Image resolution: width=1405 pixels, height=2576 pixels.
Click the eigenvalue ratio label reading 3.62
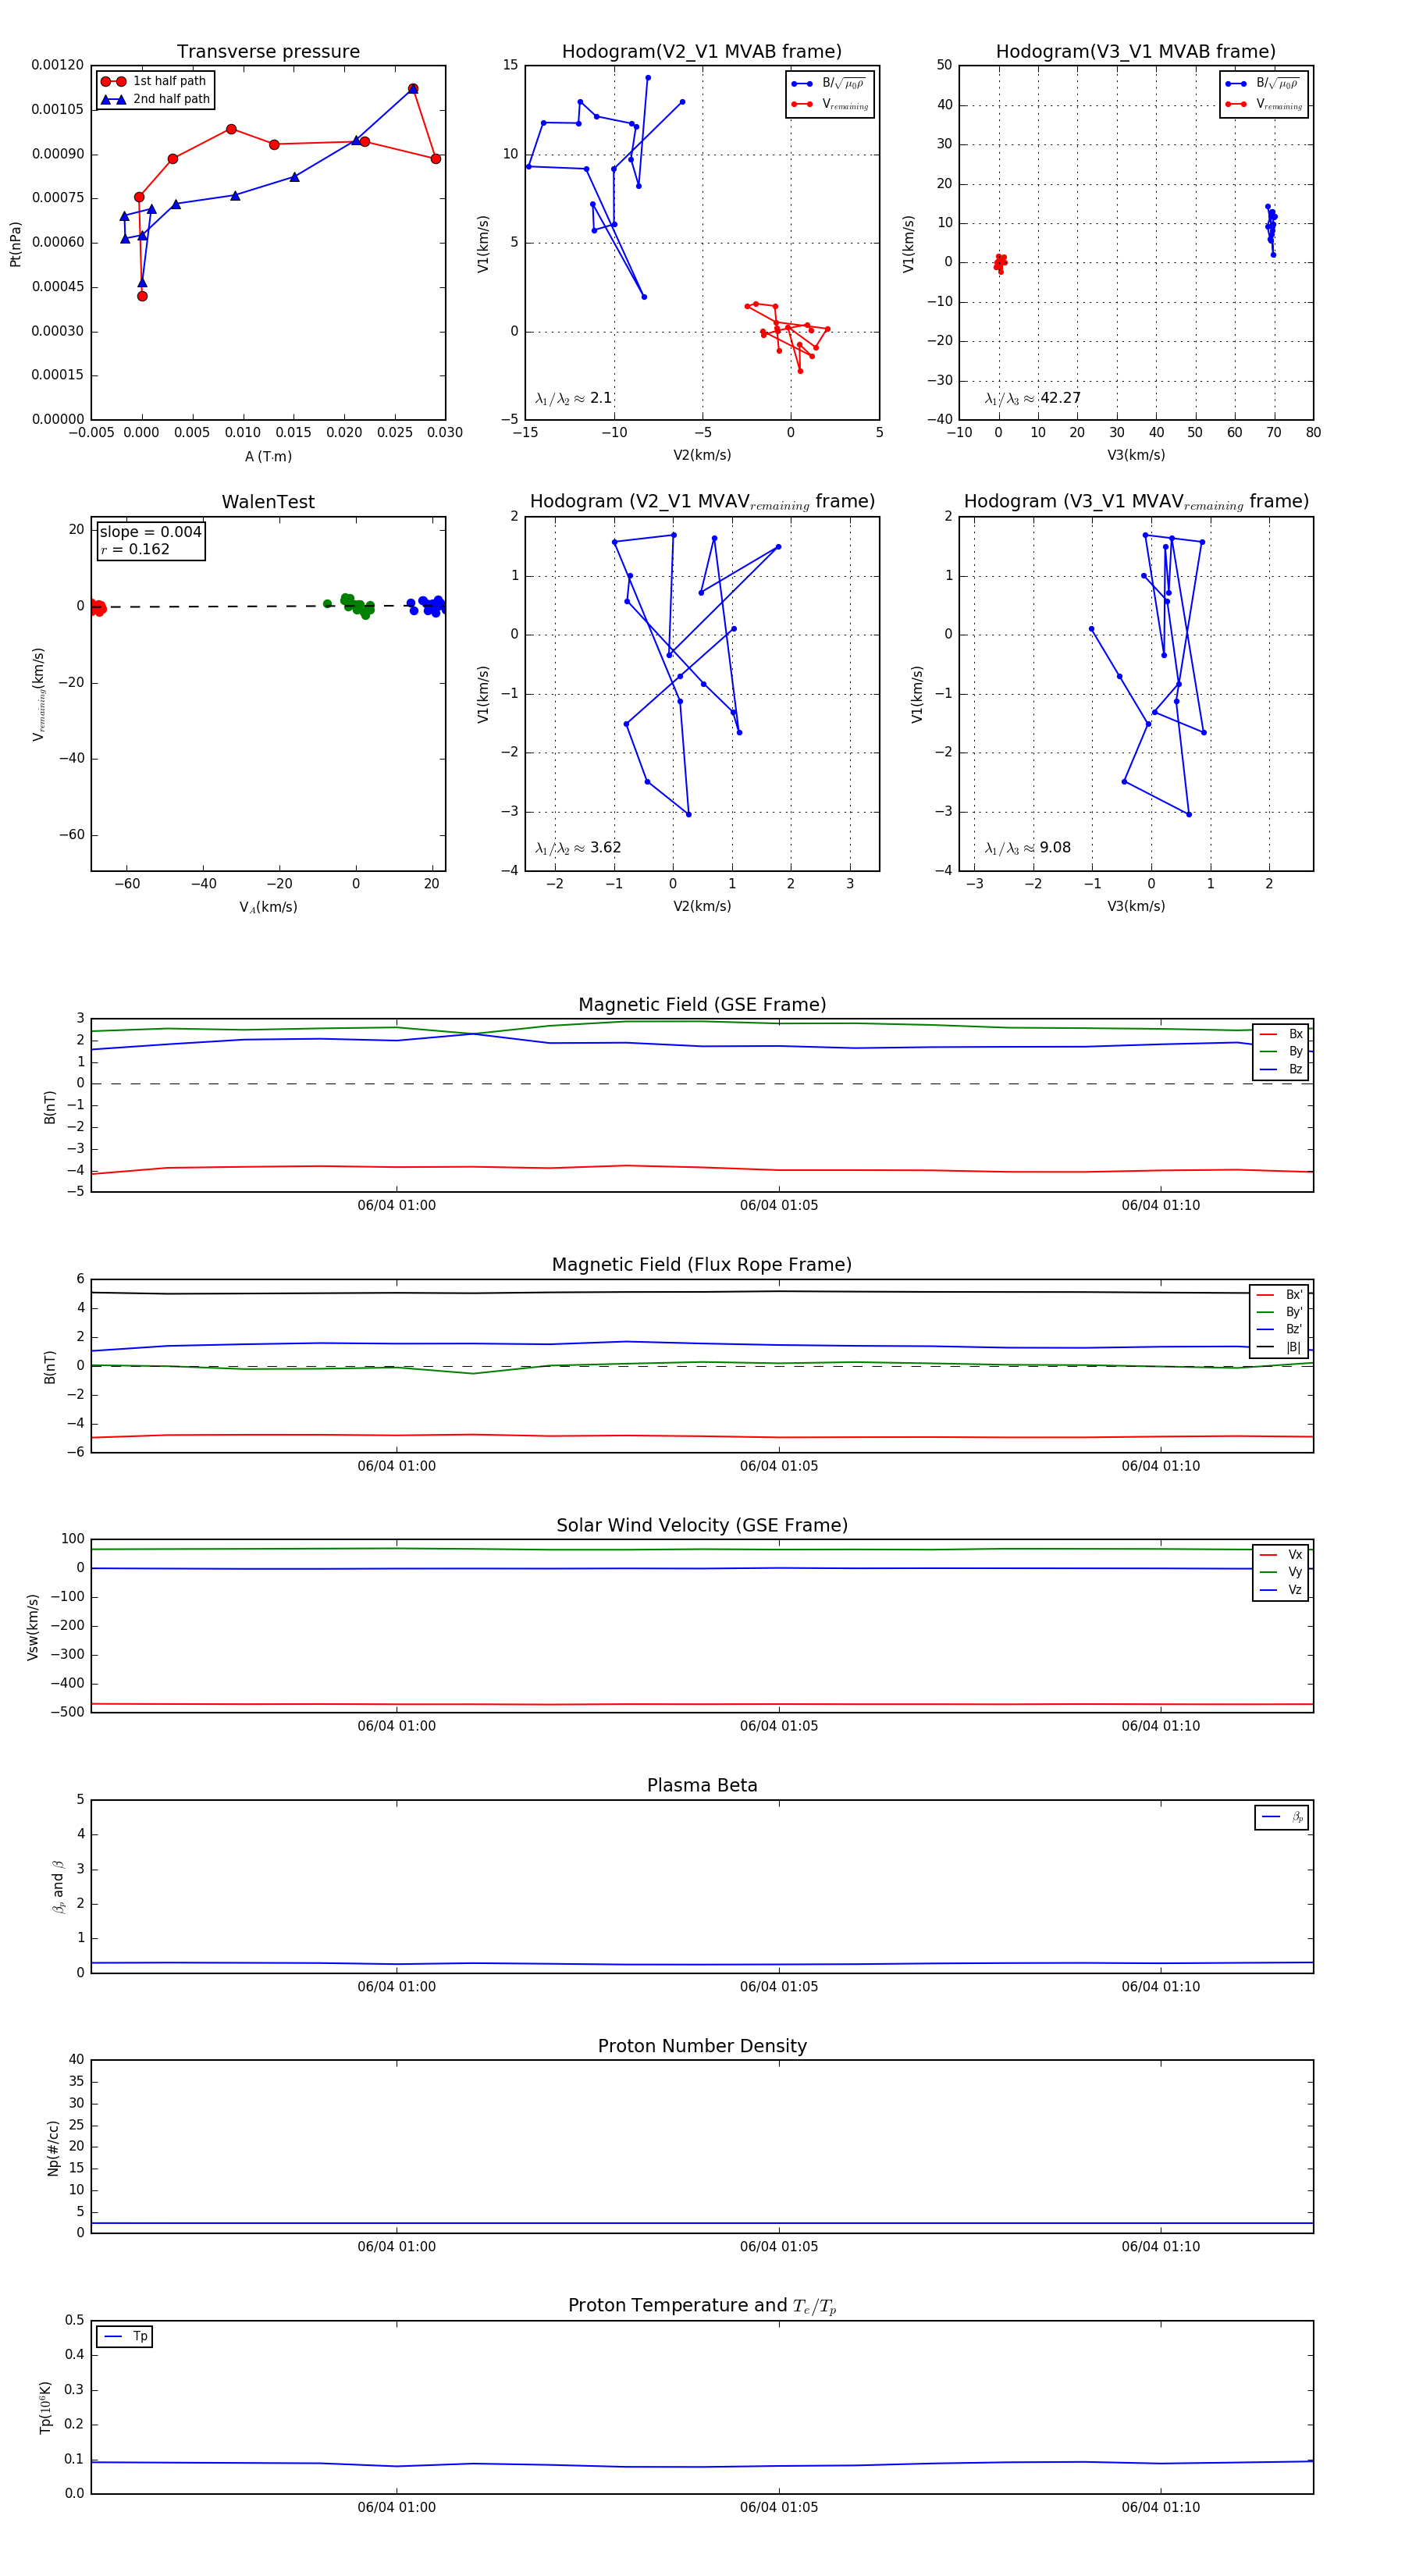(x=578, y=848)
